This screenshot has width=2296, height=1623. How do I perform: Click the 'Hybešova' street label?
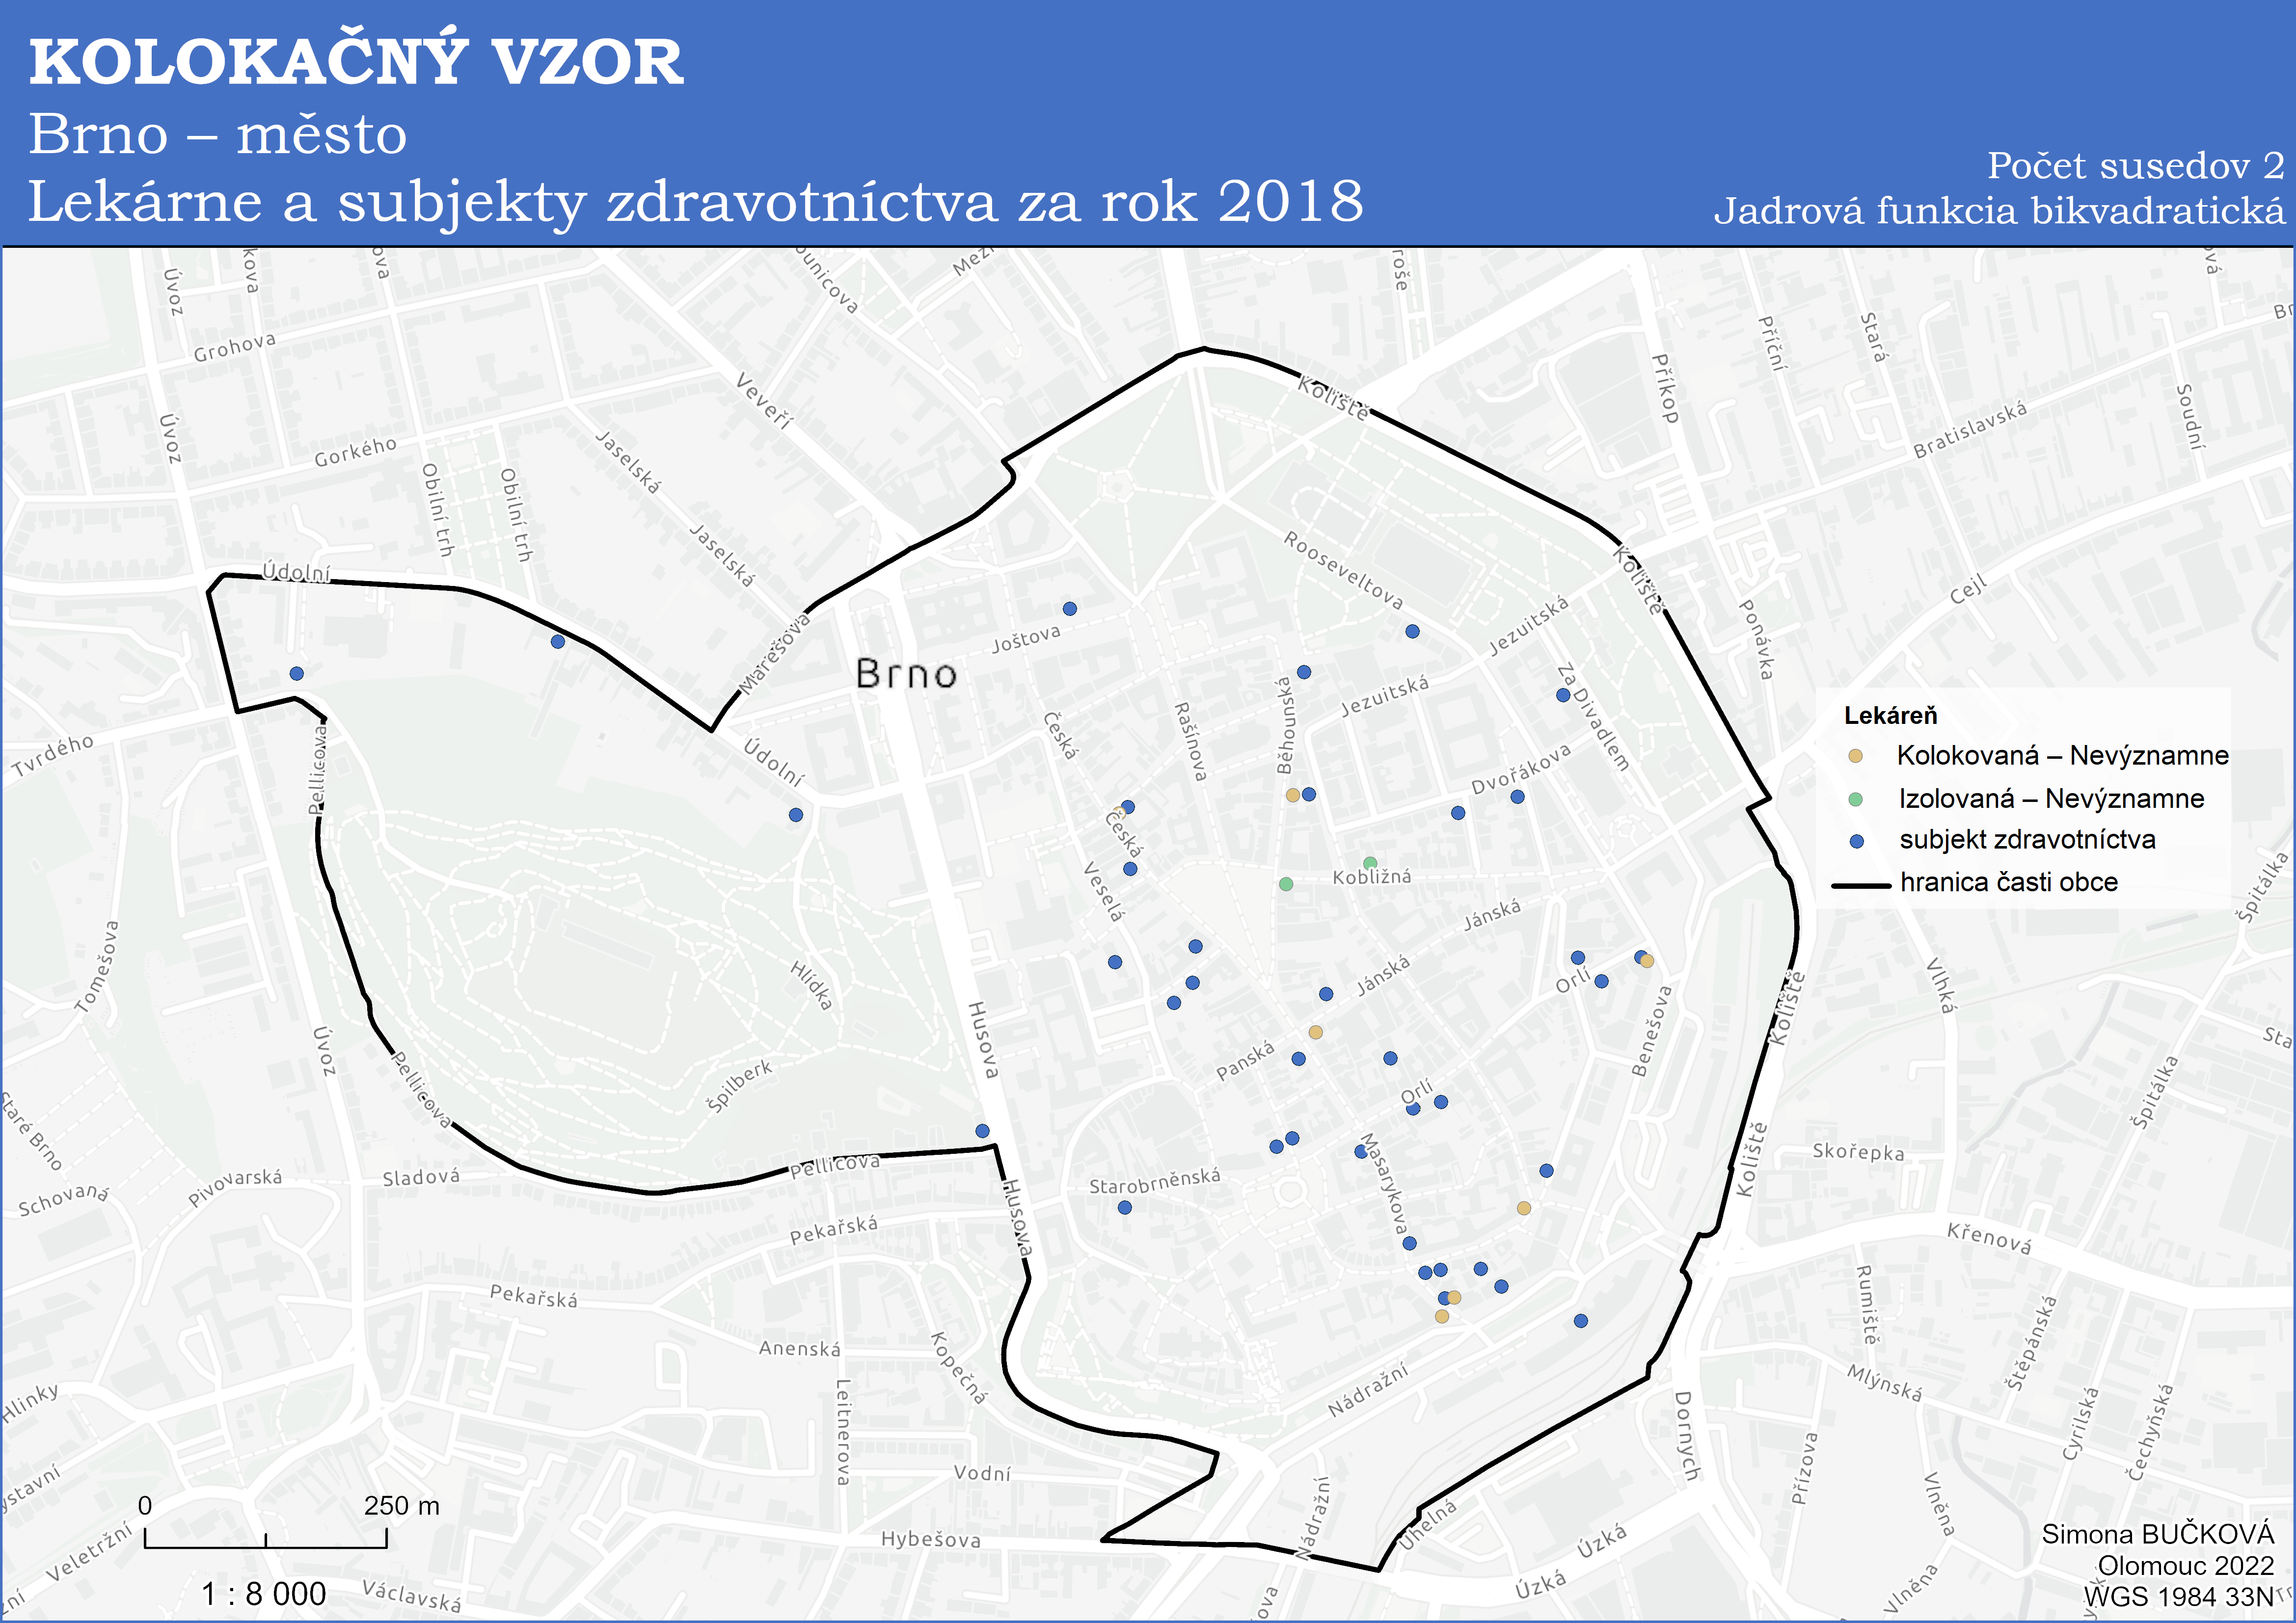[x=930, y=1539]
